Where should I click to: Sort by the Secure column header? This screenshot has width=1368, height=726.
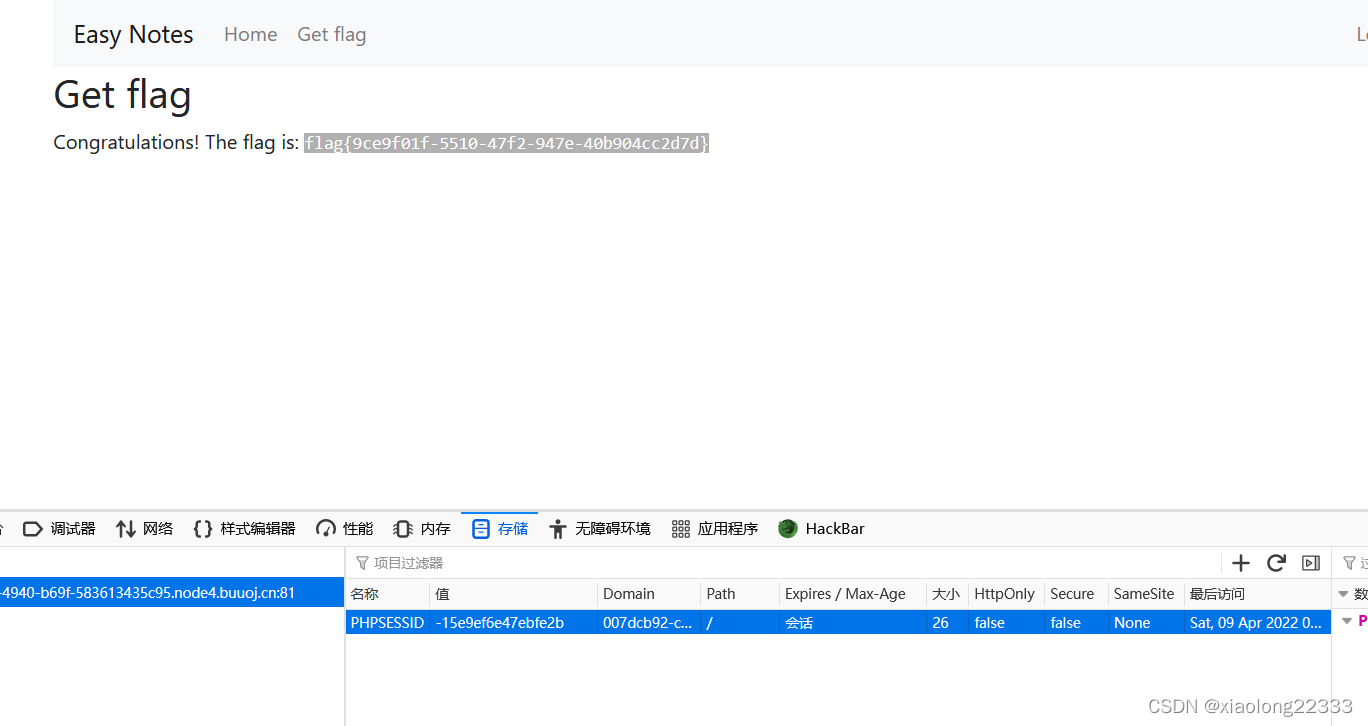pos(1077,594)
